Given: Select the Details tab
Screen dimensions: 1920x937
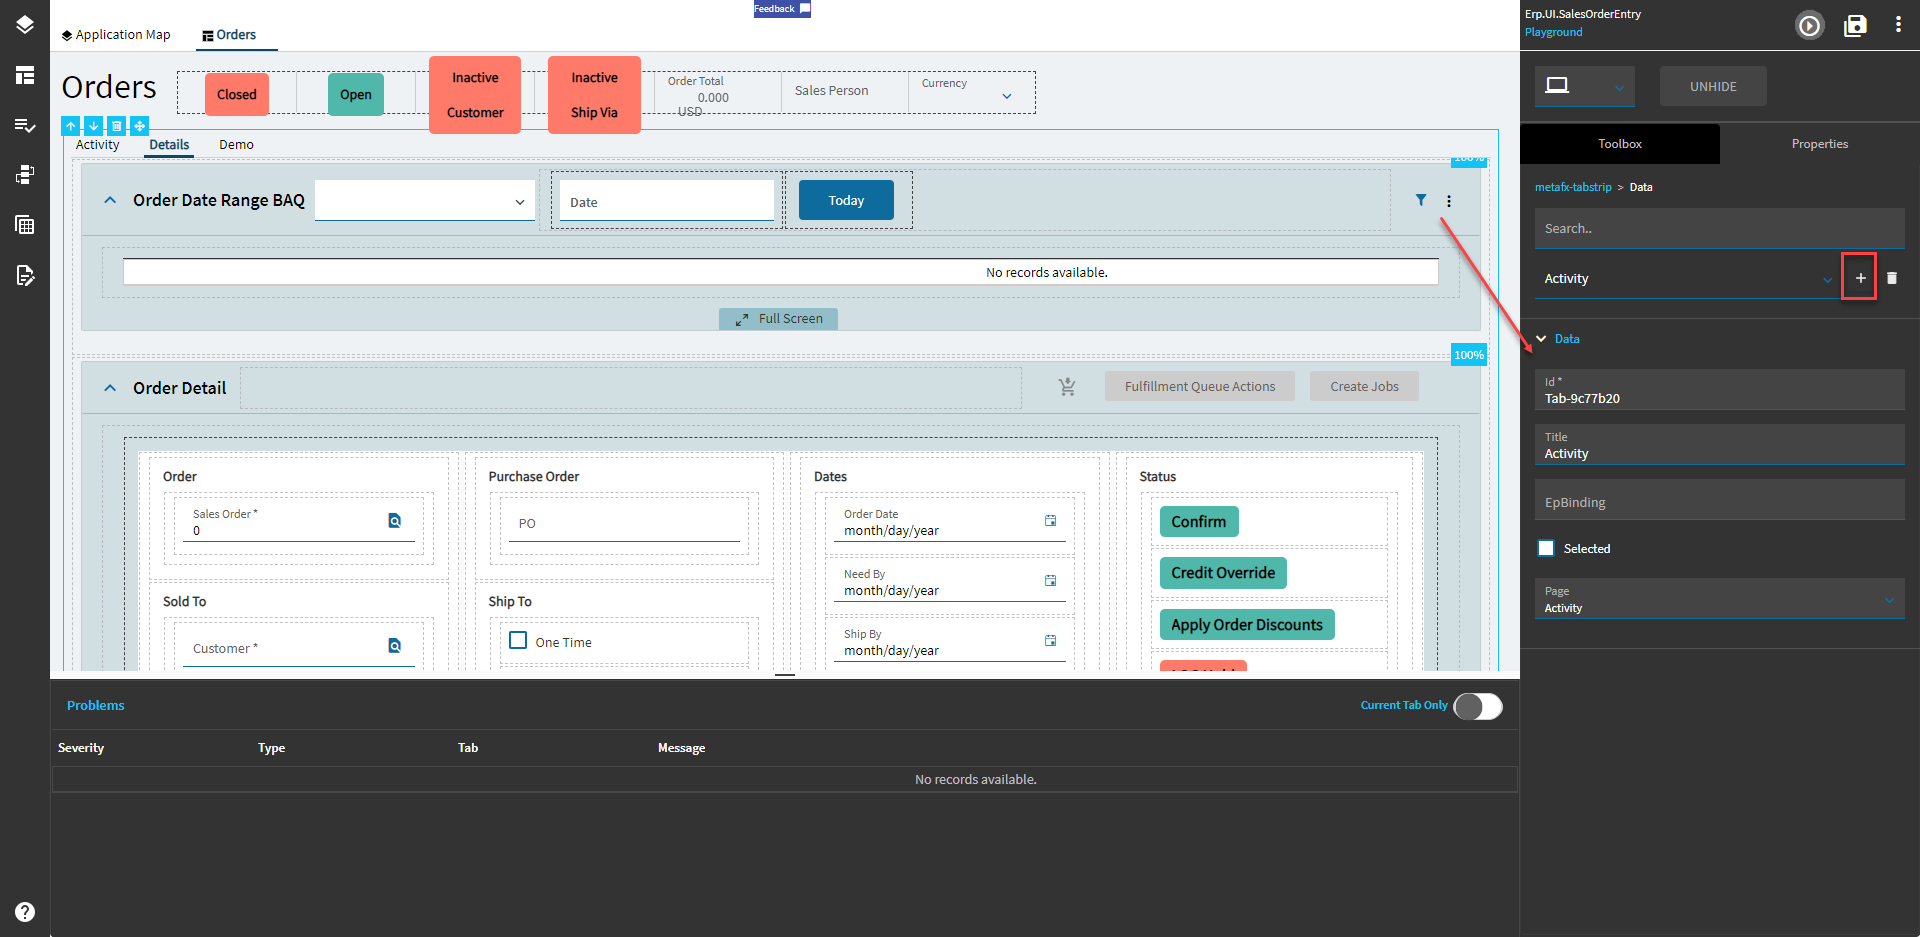Looking at the screenshot, I should pyautogui.click(x=169, y=145).
